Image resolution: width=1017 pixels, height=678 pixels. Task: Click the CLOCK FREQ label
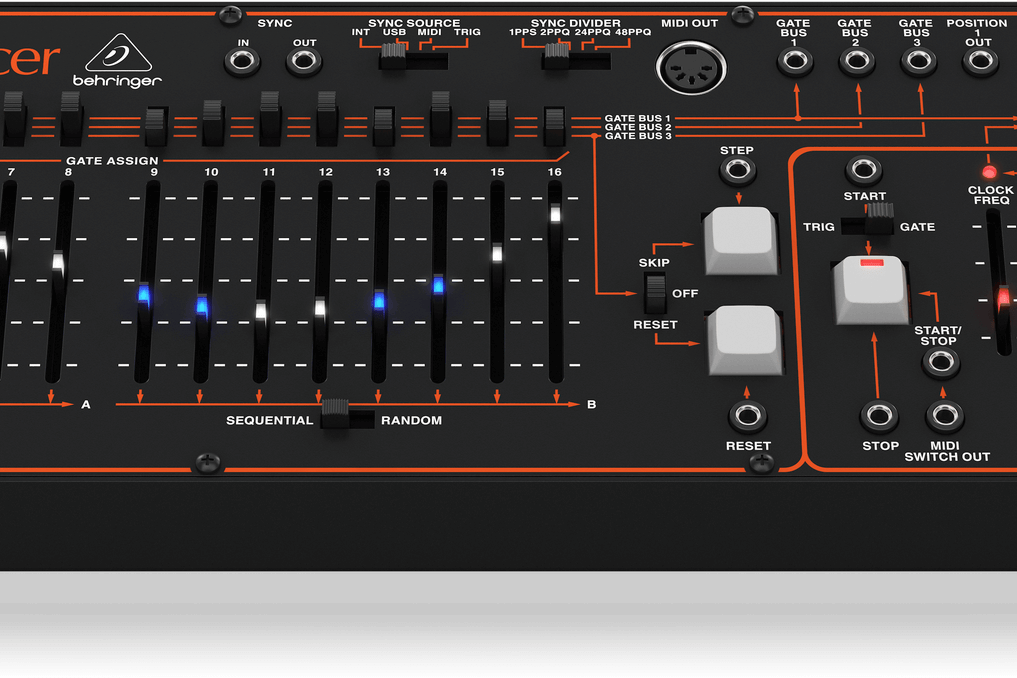pos(990,195)
